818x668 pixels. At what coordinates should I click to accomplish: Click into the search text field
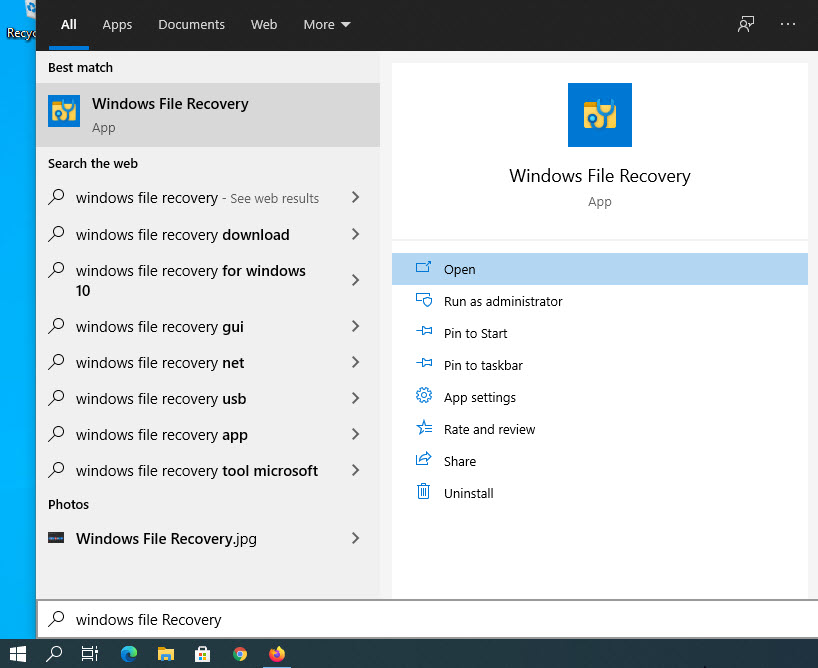(427, 619)
